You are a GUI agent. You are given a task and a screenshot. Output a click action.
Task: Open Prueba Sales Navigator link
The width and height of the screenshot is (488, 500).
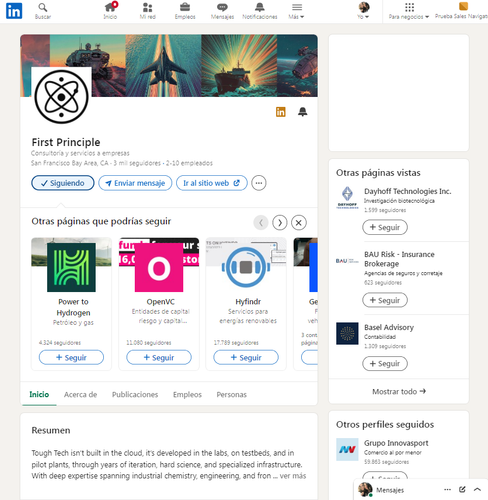pos(461,11)
